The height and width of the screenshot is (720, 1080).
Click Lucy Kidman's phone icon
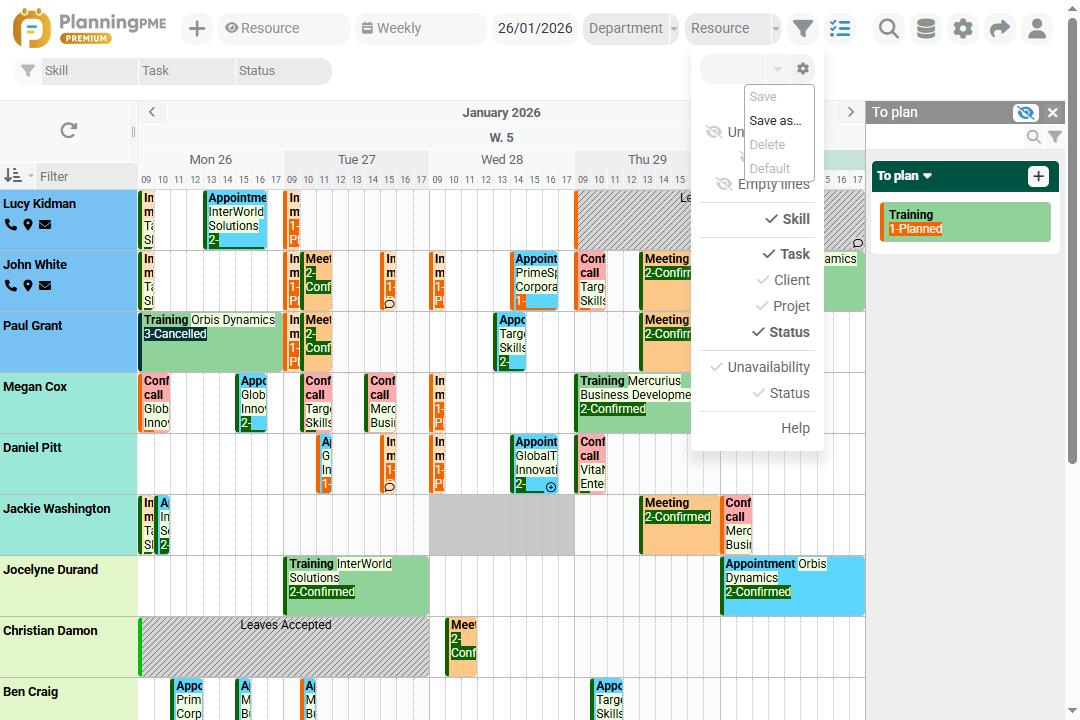tap(11, 225)
